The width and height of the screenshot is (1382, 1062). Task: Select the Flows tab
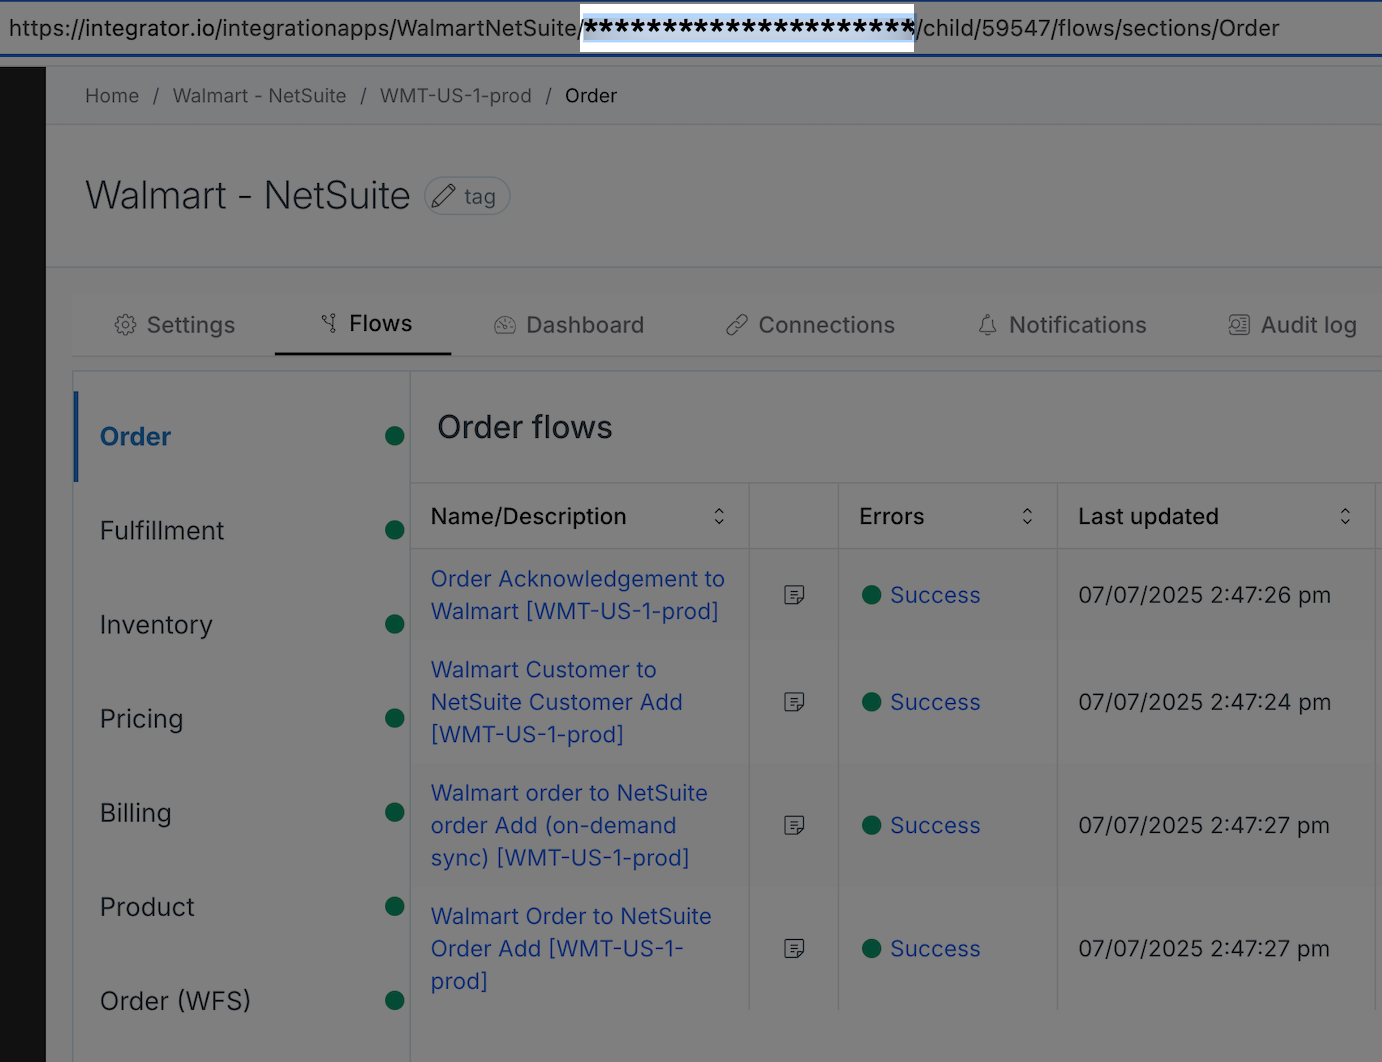(363, 324)
